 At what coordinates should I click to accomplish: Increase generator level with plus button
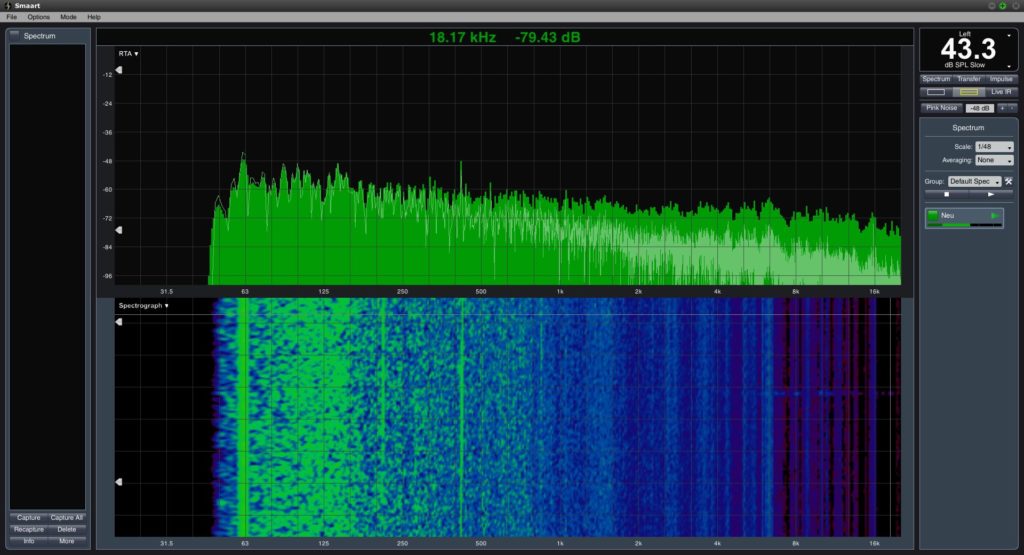point(1002,108)
